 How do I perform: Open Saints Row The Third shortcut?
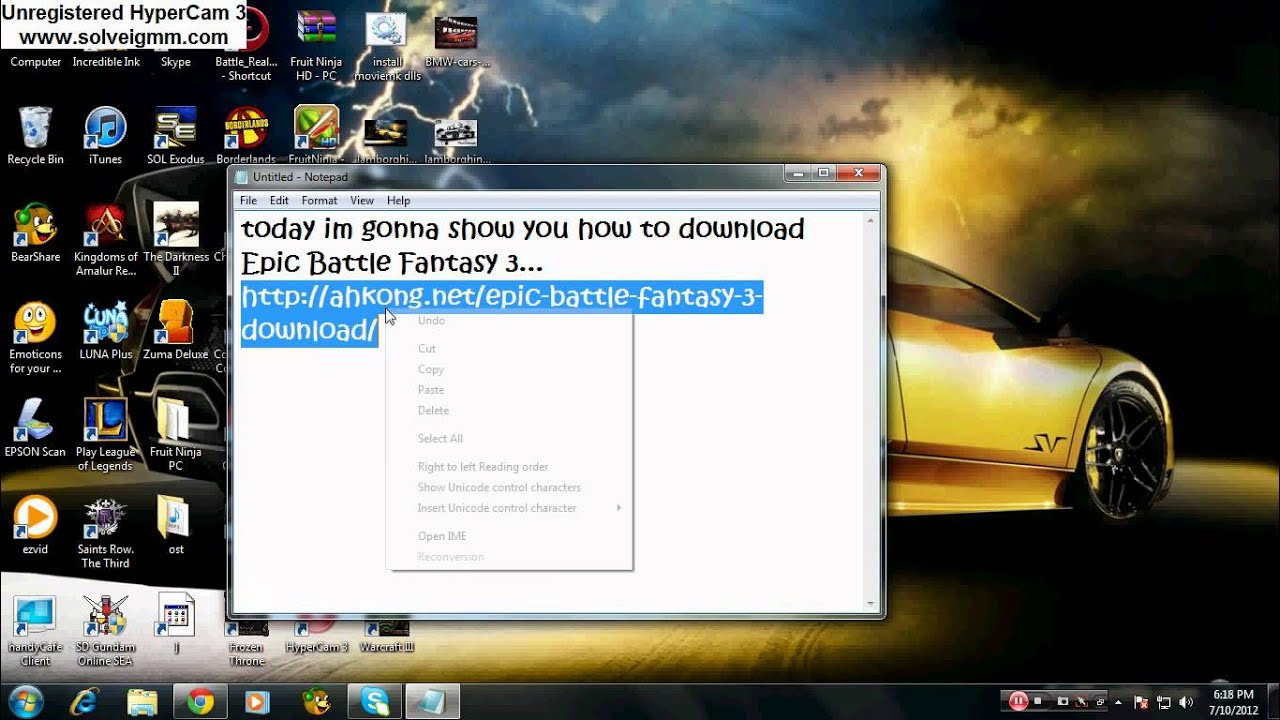[x=105, y=533]
